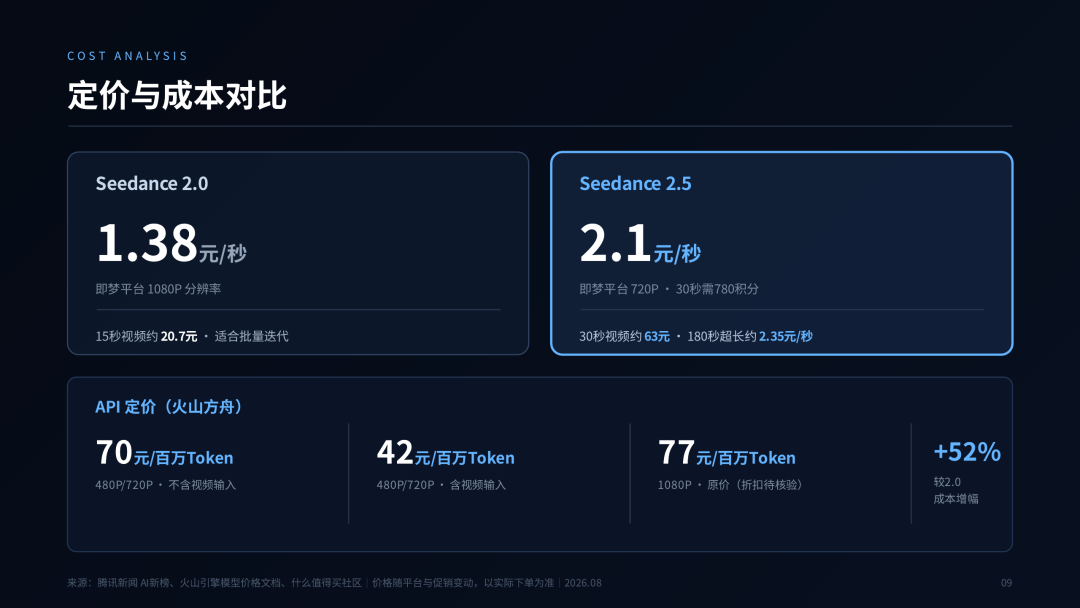
Task: Click the COST ANALYSIS label
Action: (127, 56)
